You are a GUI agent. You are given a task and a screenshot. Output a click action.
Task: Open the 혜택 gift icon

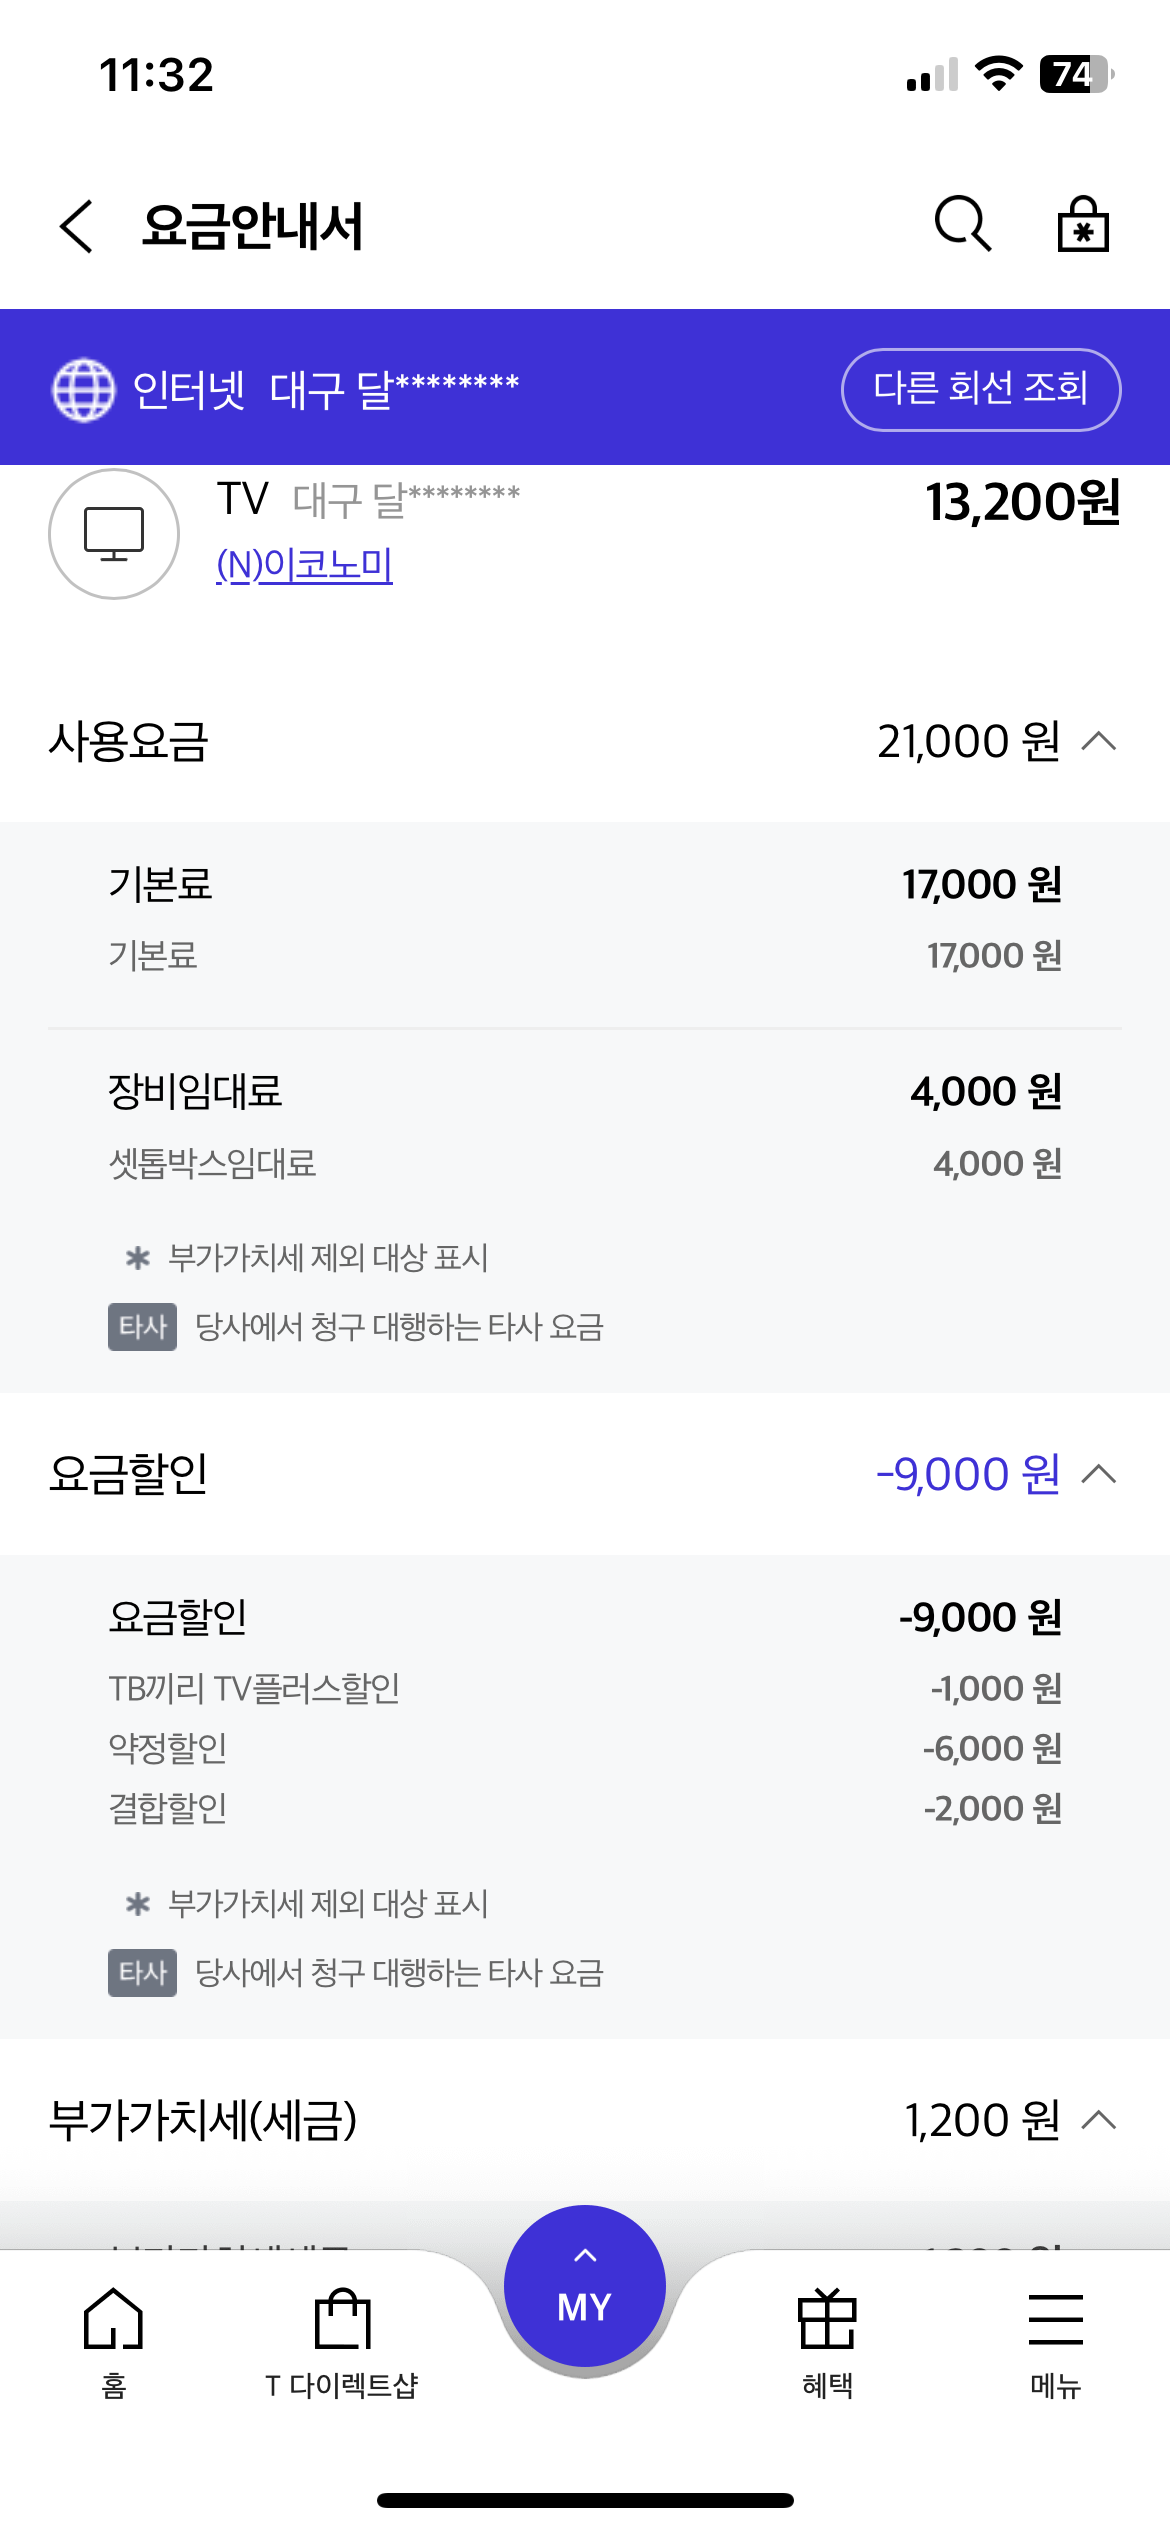827,2318
